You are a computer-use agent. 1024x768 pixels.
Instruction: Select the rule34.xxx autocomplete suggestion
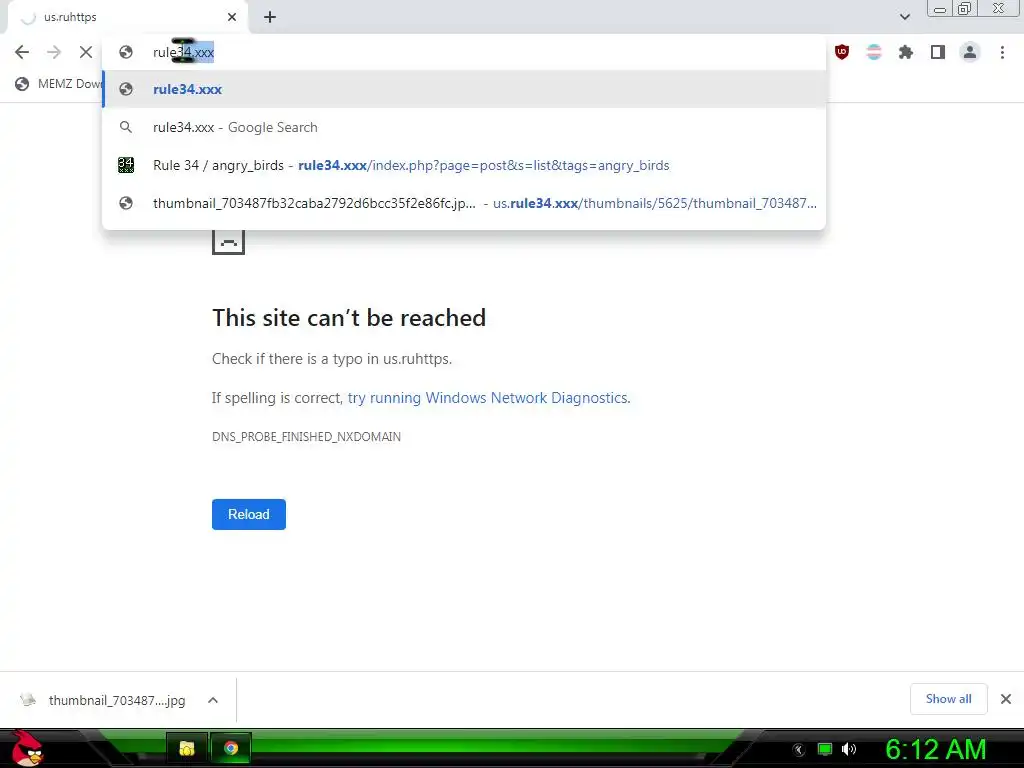click(464, 89)
